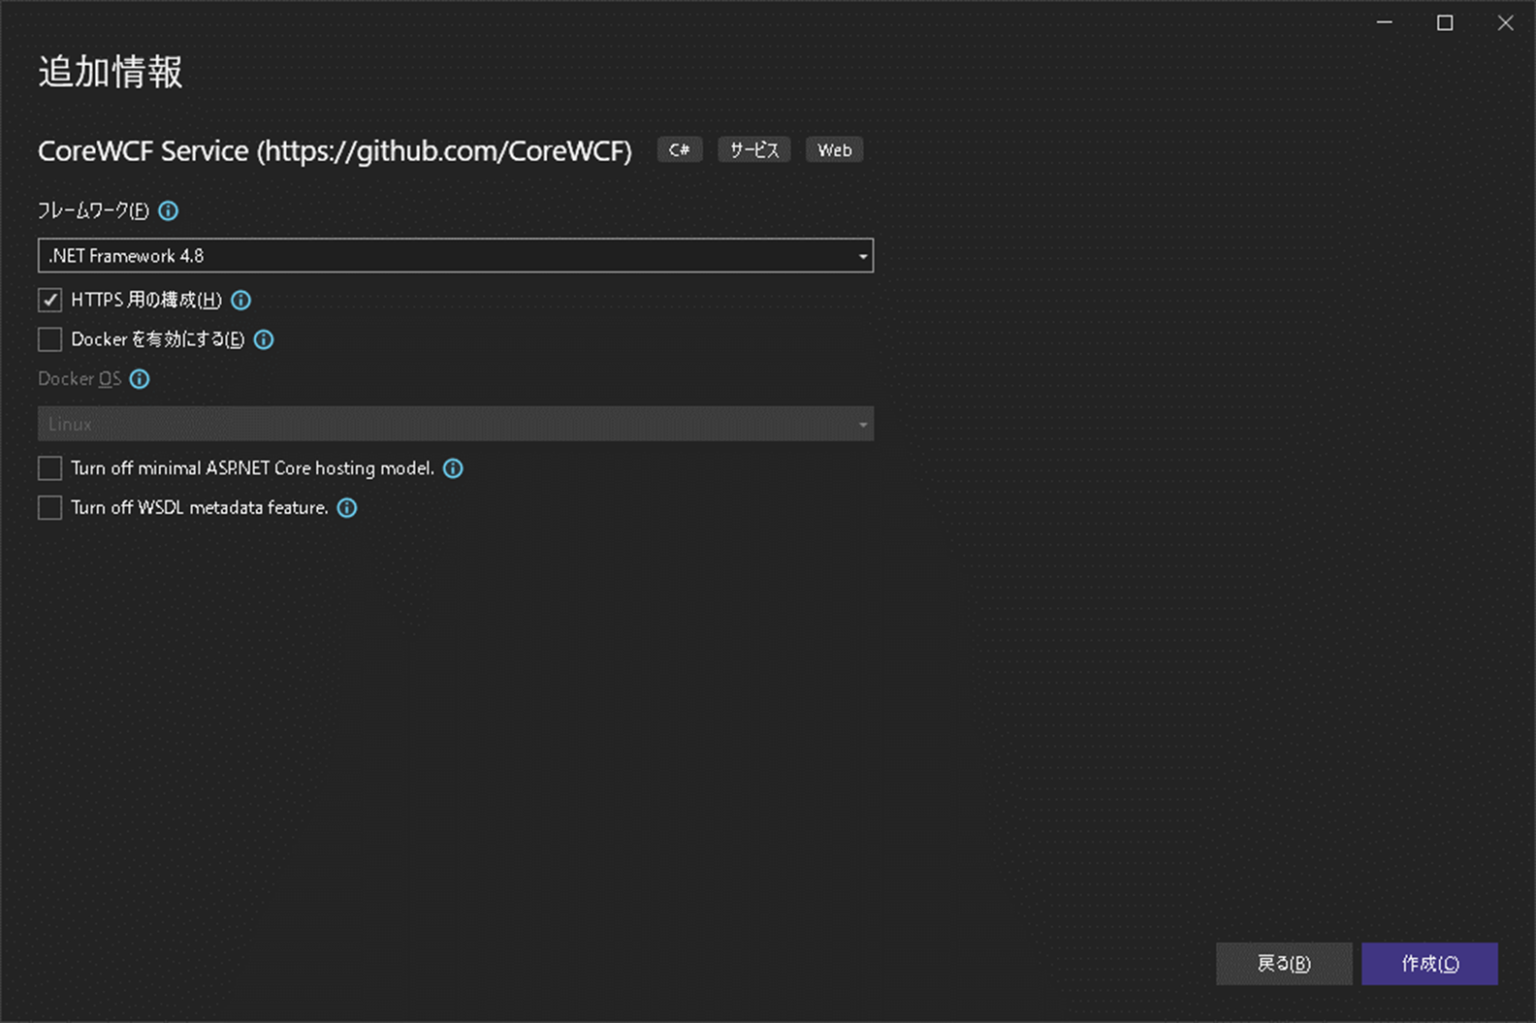The image size is (1536, 1023).
Task: Check Turn off minimal ASP.NET Core hosting model
Action: (x=49, y=467)
